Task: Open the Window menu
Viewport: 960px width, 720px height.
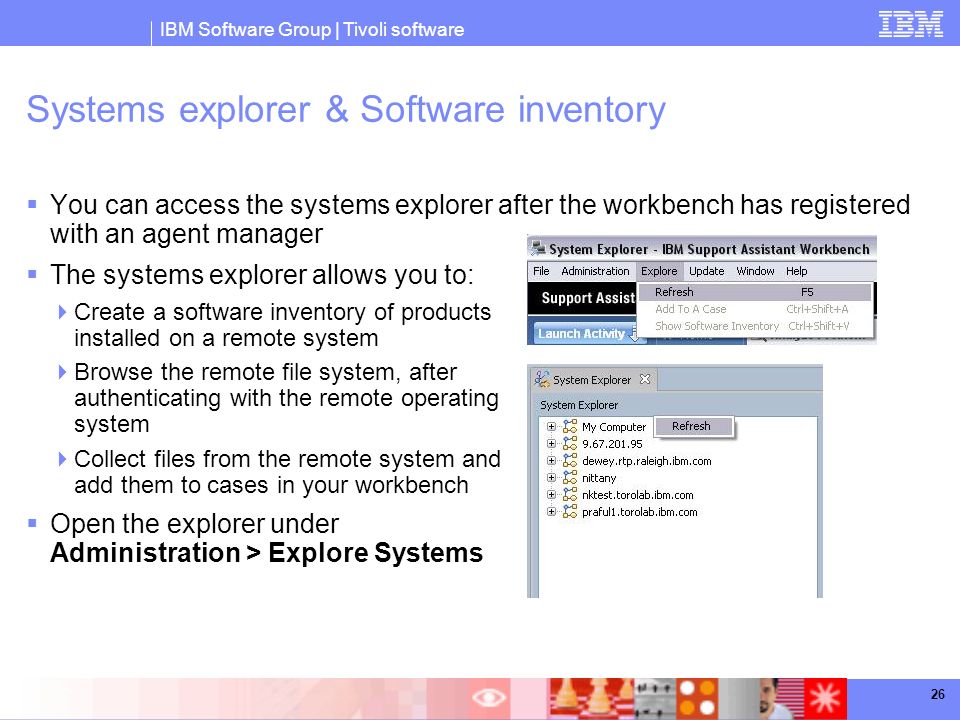Action: pyautogui.click(x=755, y=271)
